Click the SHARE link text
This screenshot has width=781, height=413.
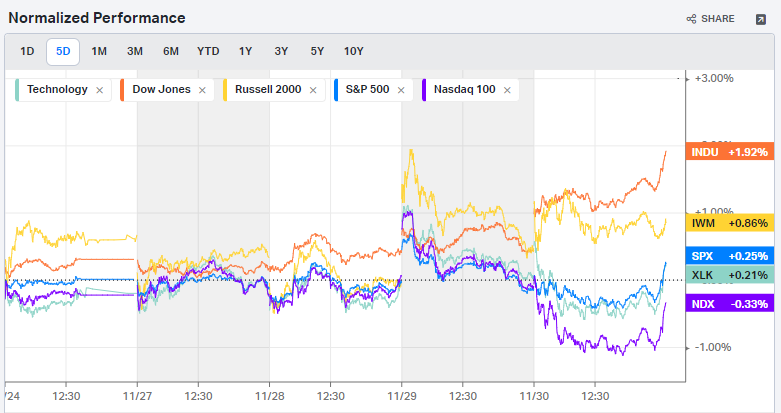[718, 19]
